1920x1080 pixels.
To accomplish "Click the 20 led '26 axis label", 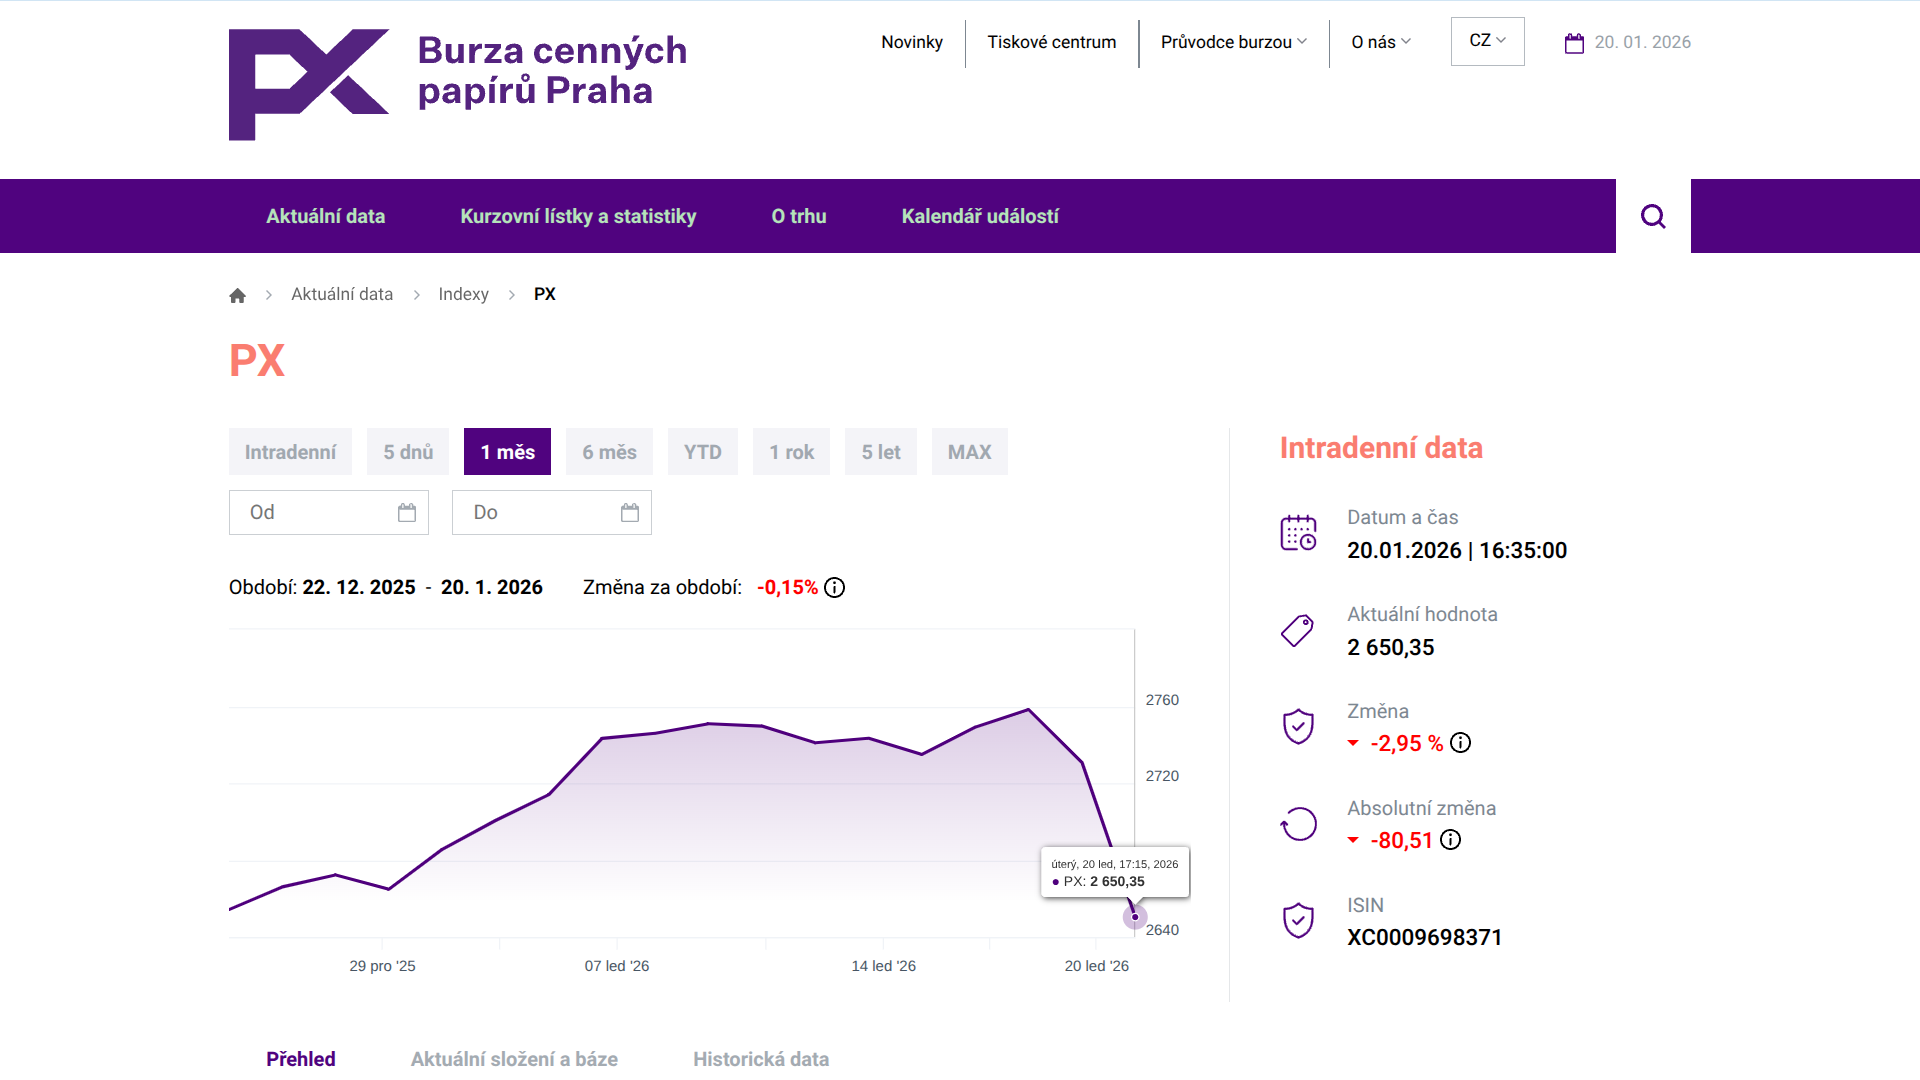I will (x=1097, y=966).
